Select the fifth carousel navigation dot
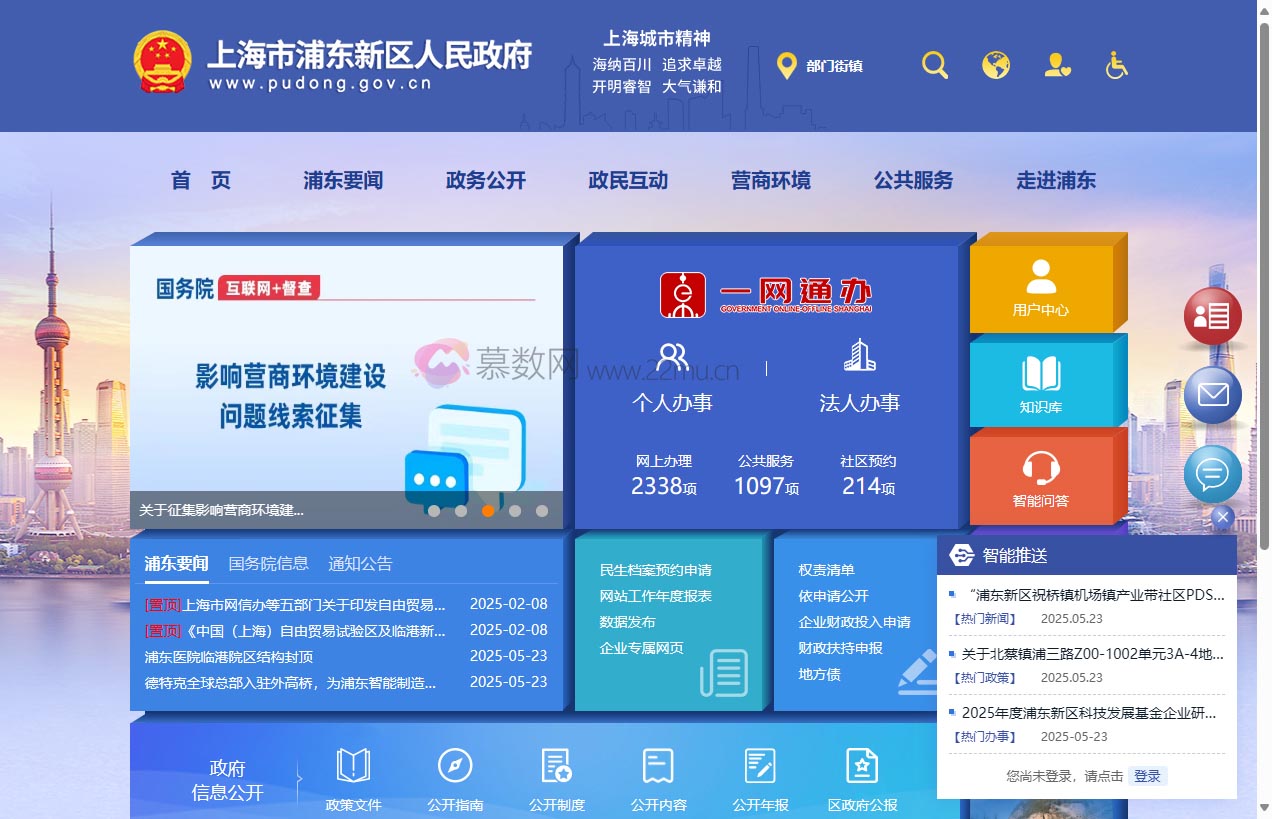Screen dimensions: 1272x819 click(x=542, y=510)
